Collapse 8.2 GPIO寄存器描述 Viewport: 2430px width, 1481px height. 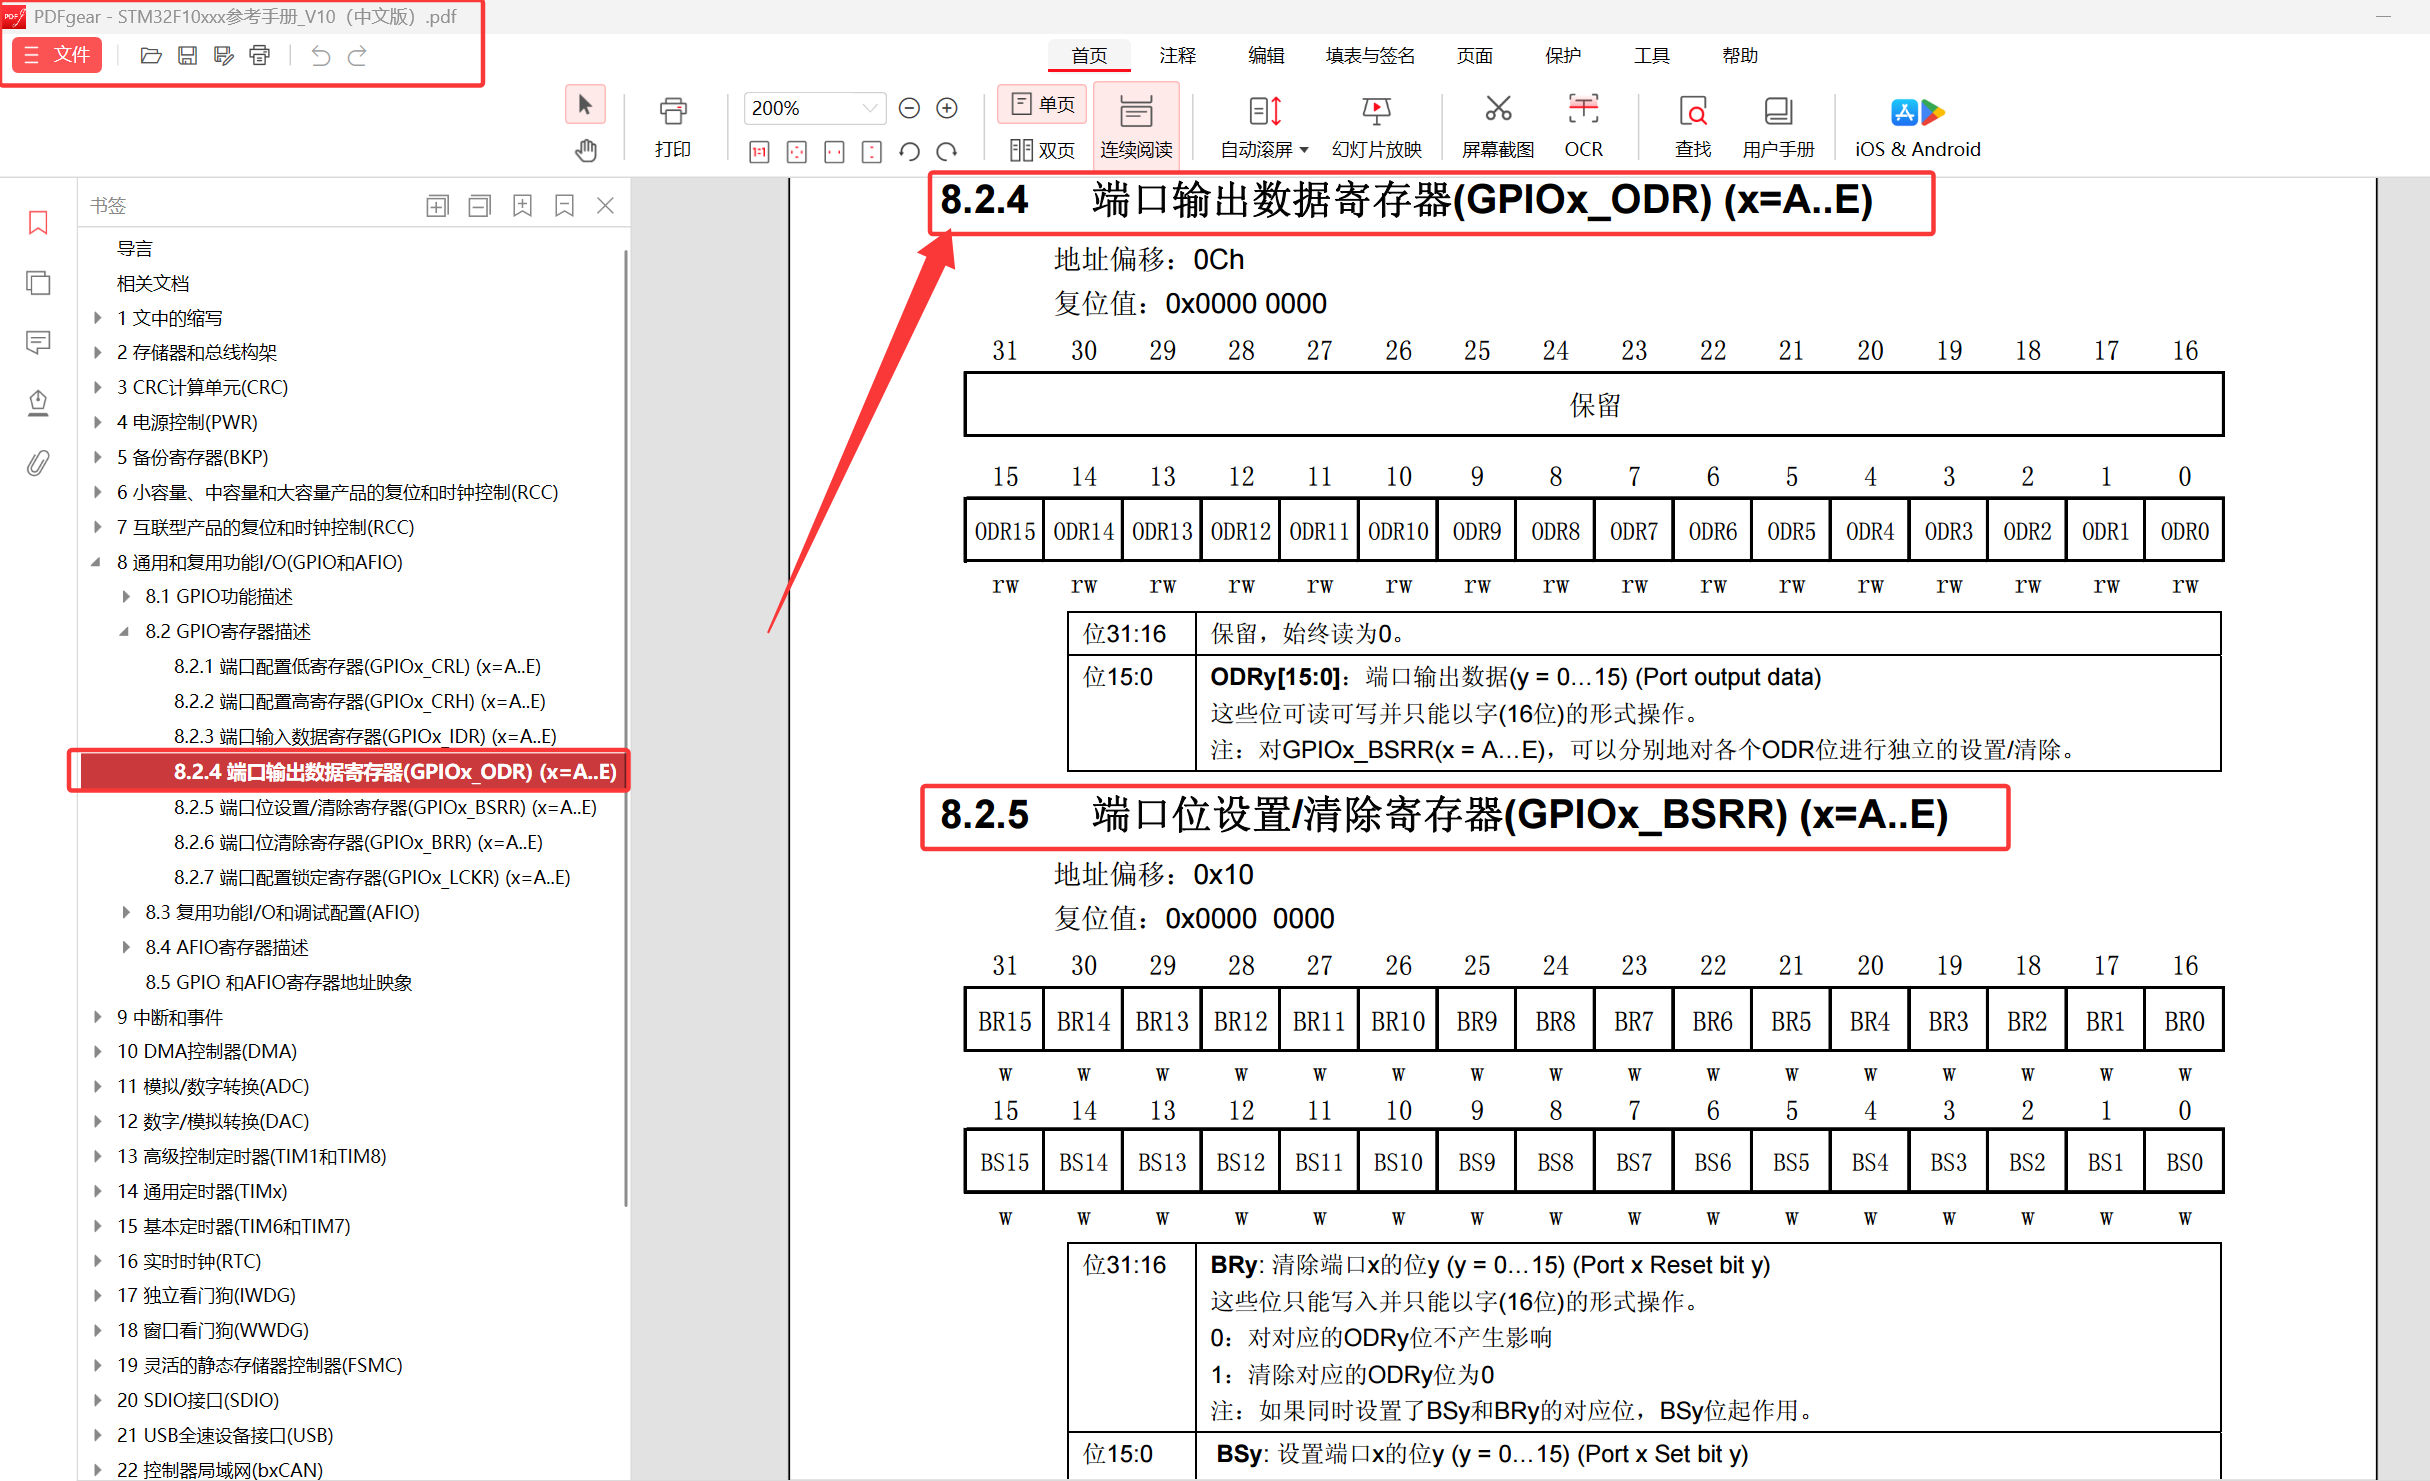(x=125, y=632)
